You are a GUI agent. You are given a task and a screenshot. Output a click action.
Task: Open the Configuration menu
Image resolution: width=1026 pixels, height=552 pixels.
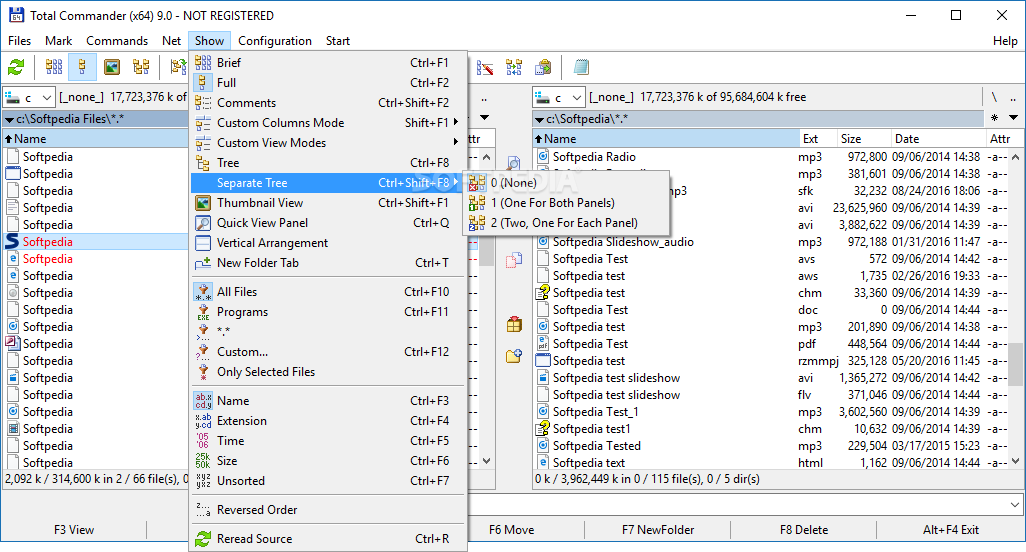pos(275,41)
